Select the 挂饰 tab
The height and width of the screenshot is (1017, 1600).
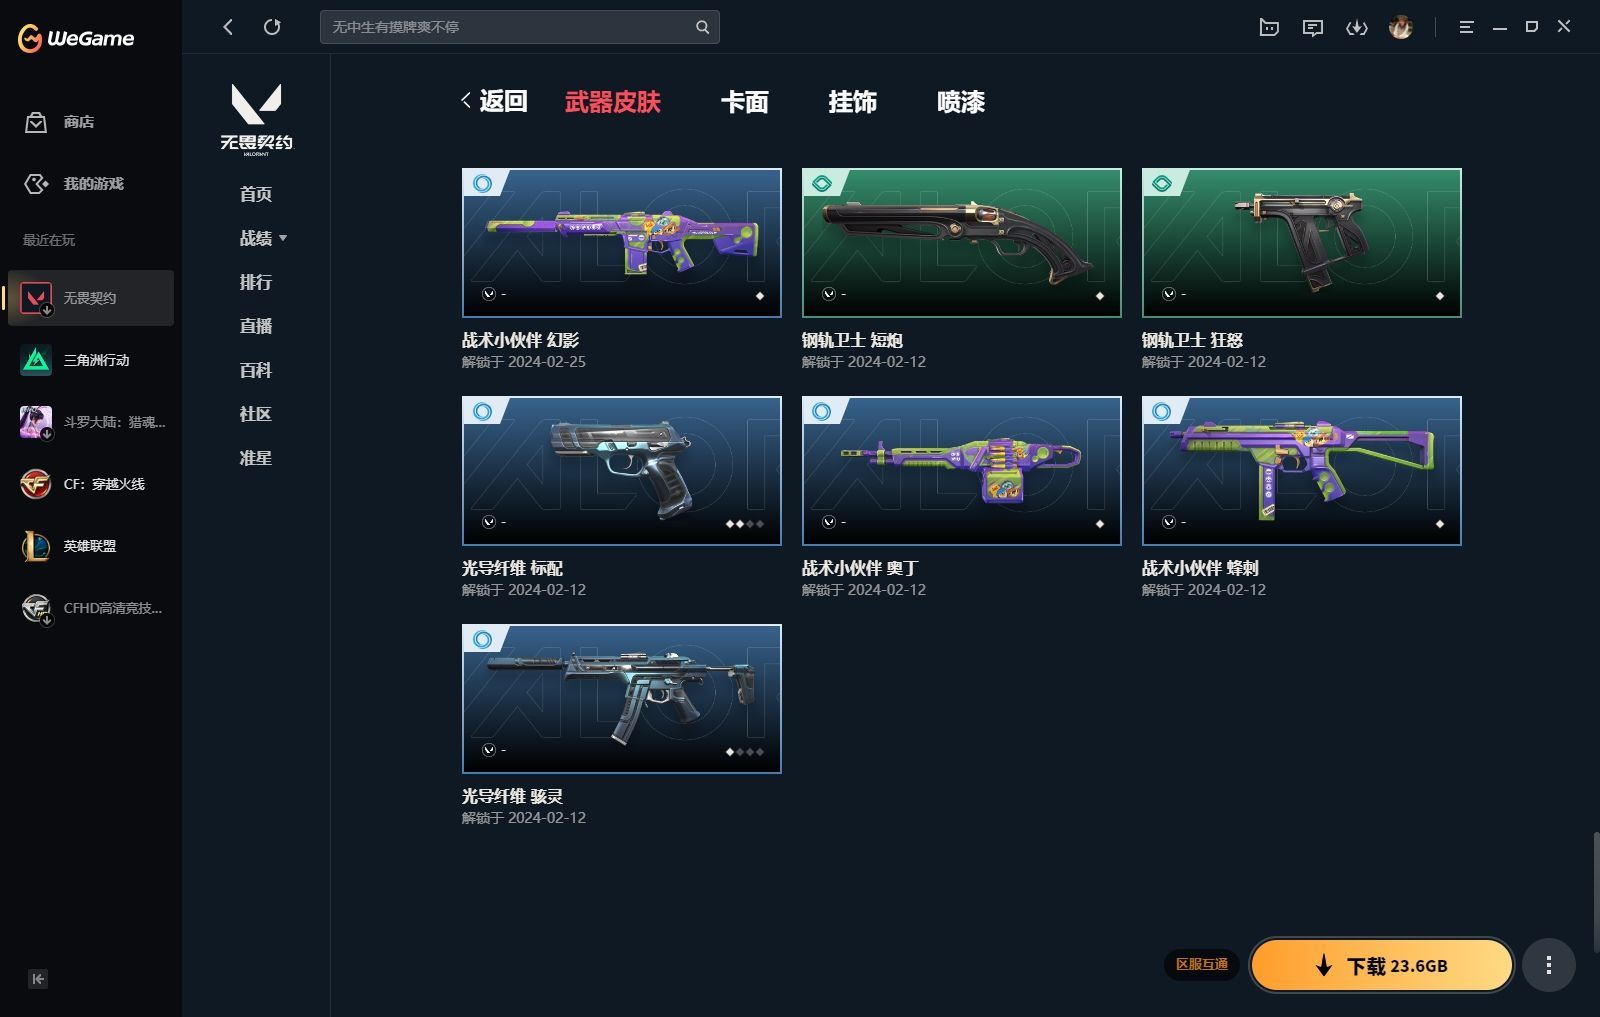[852, 102]
